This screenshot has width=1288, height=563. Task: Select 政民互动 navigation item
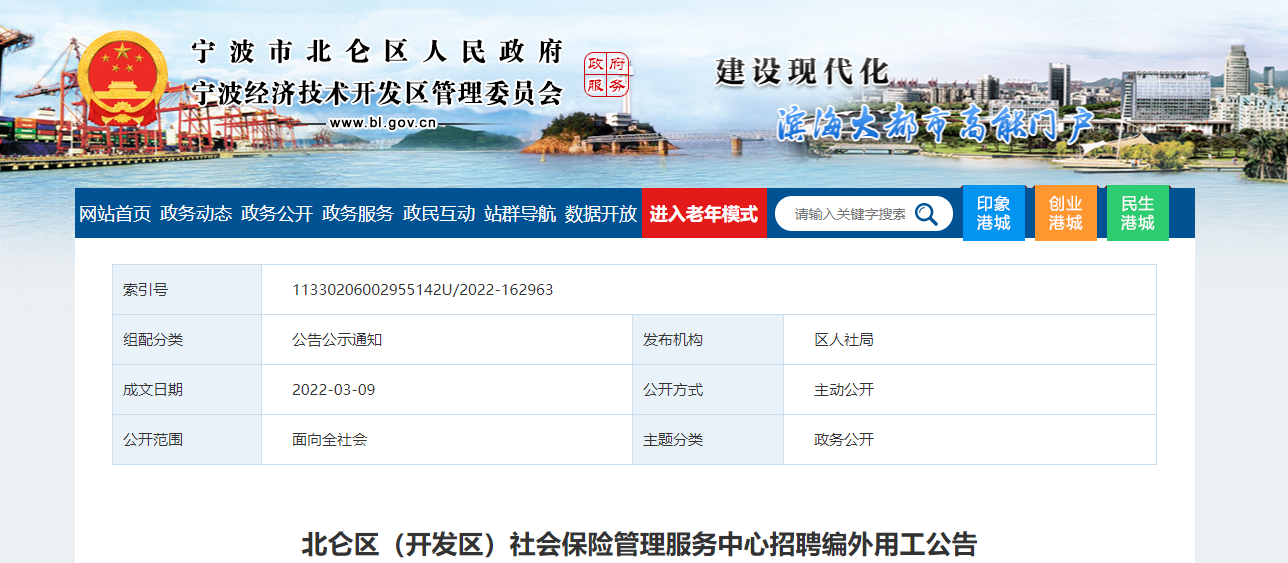pyautogui.click(x=439, y=214)
